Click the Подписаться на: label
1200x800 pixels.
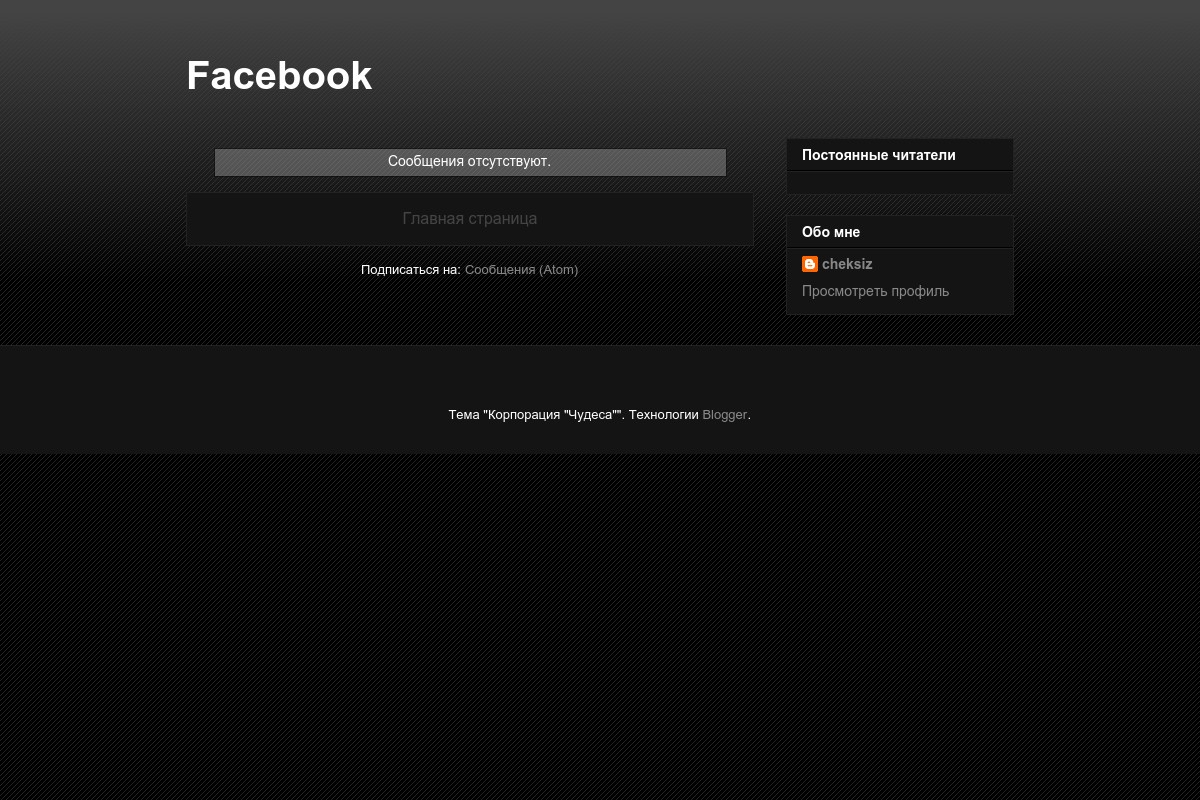pos(411,270)
